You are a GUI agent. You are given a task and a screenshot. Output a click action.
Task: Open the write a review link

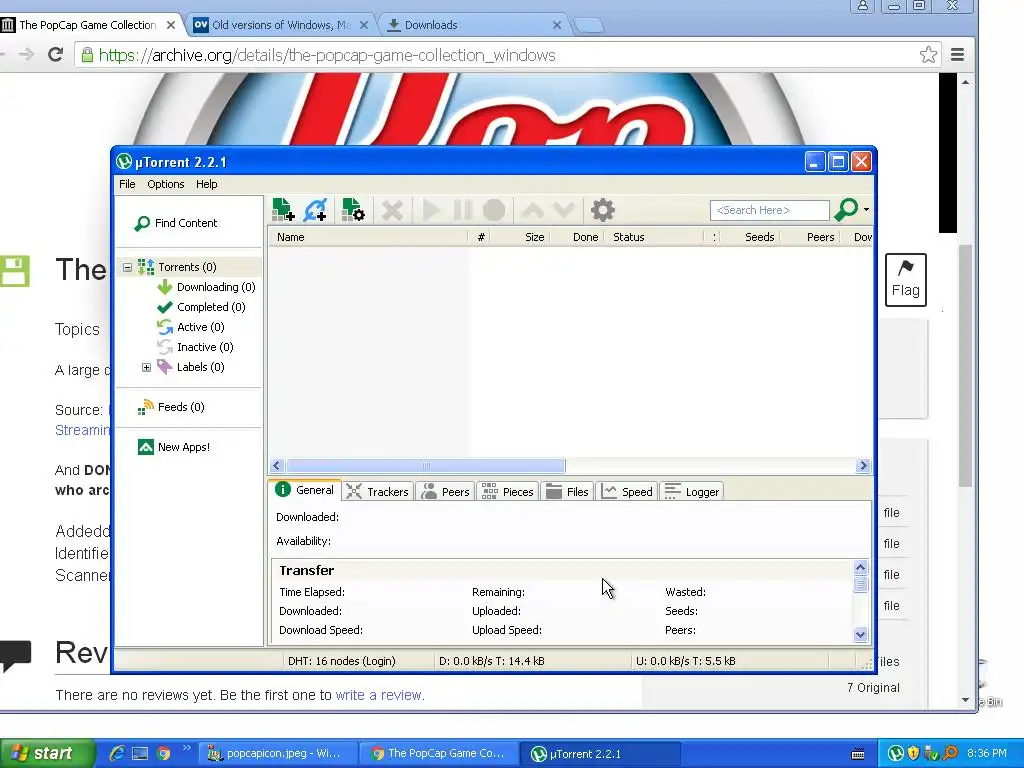pyautogui.click(x=379, y=695)
